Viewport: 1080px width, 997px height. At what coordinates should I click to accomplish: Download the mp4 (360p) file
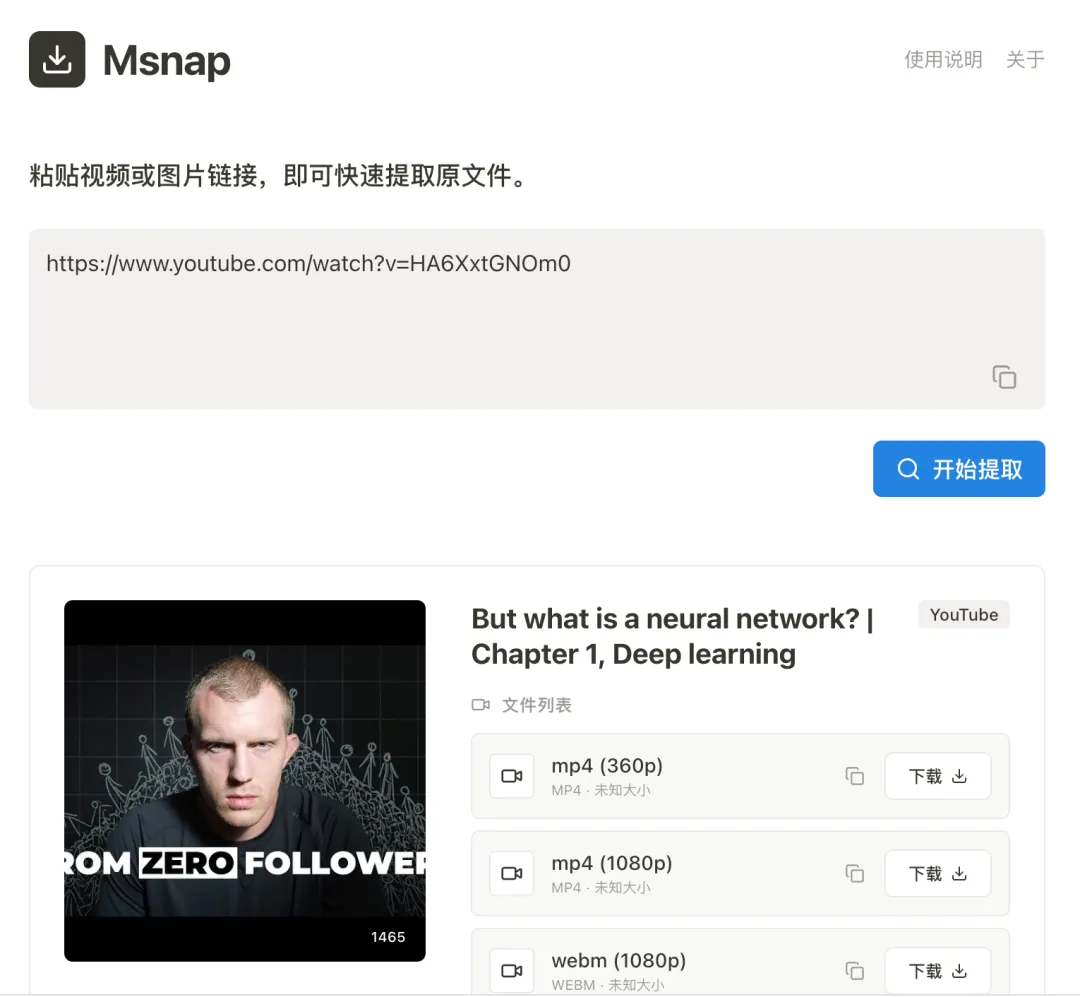[x=938, y=776]
